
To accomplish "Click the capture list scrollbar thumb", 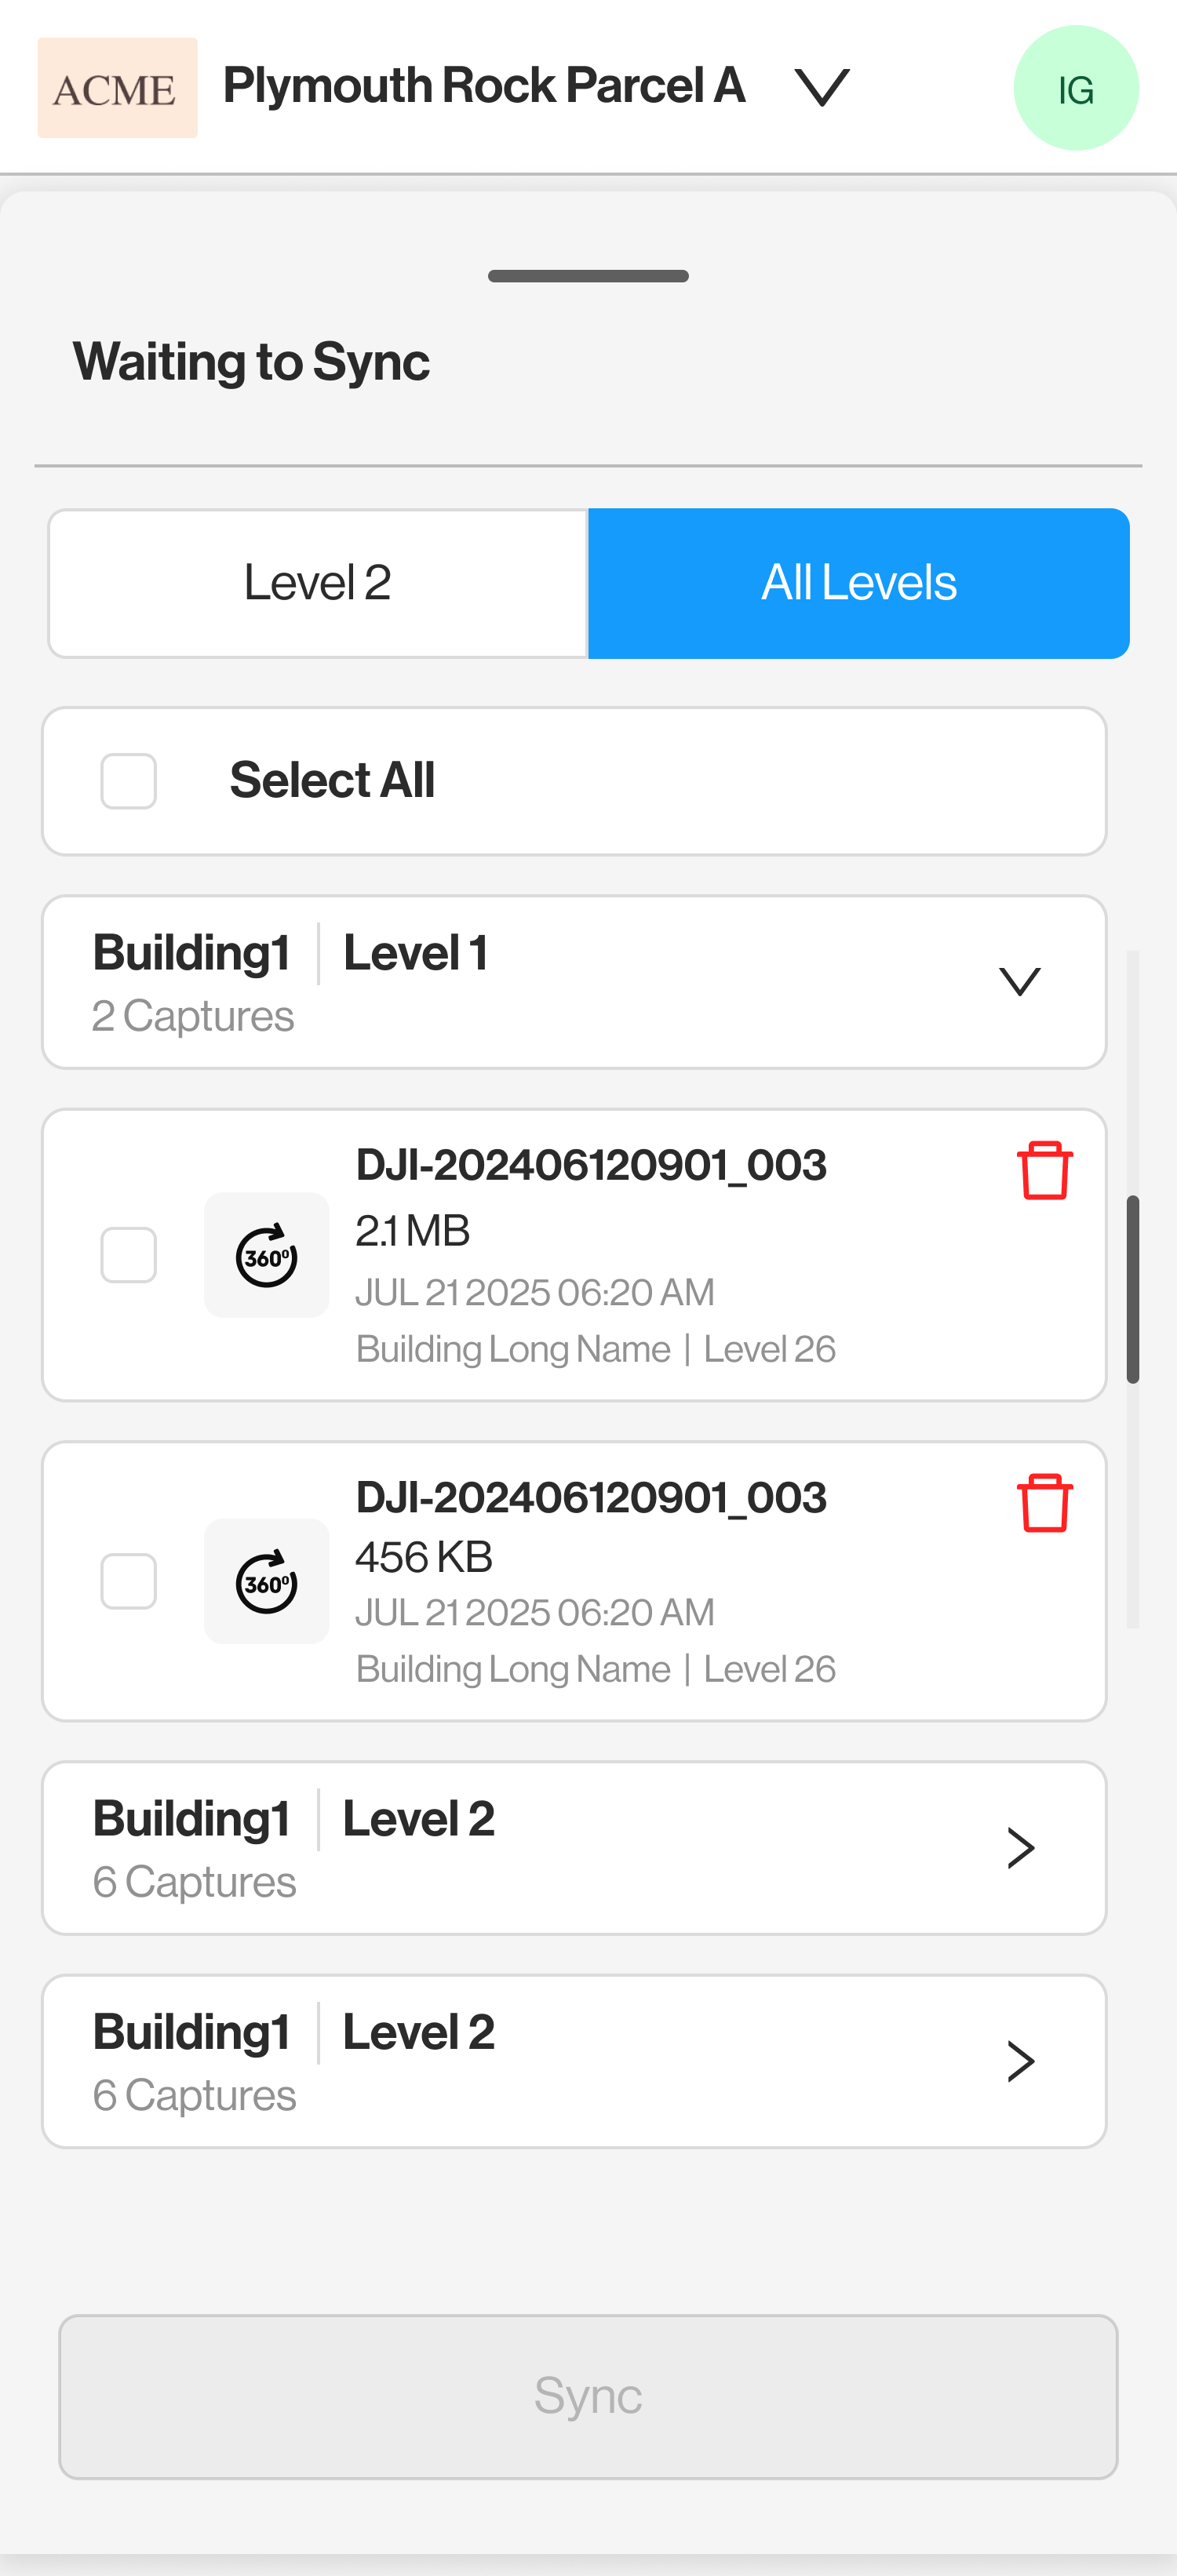I will (x=1132, y=1288).
